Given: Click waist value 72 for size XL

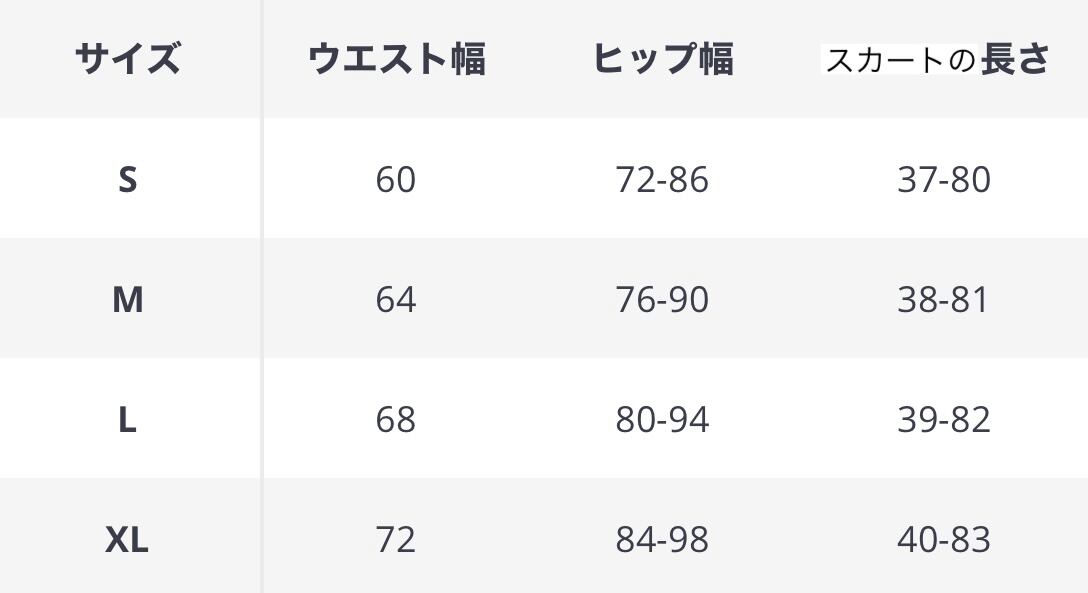Looking at the screenshot, I should [396, 540].
